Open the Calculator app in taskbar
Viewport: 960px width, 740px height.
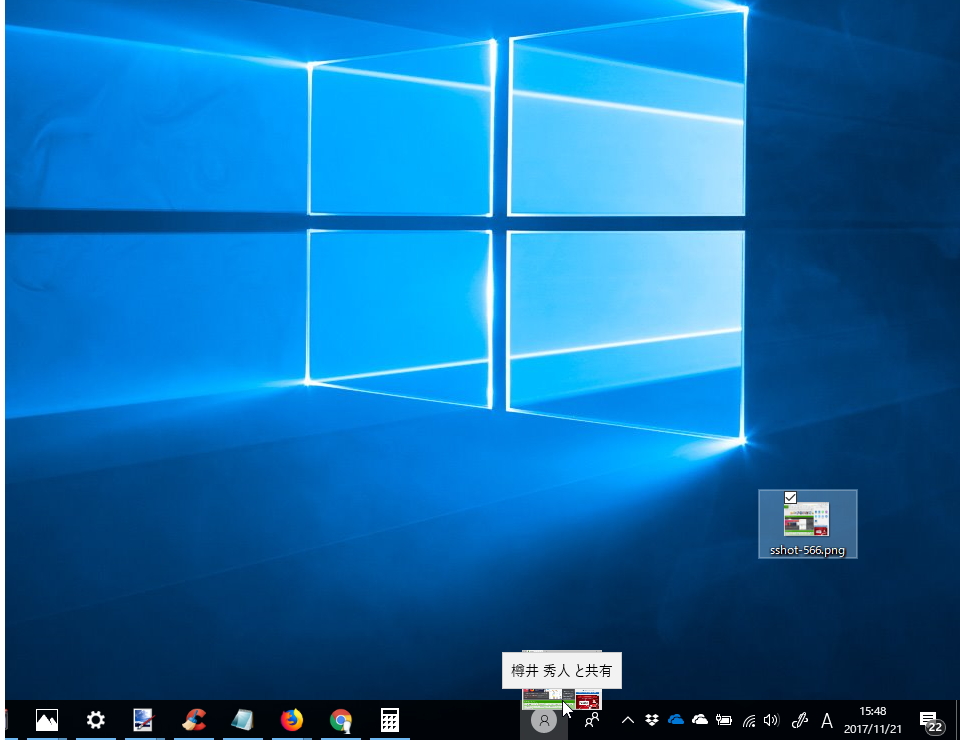(x=390, y=720)
